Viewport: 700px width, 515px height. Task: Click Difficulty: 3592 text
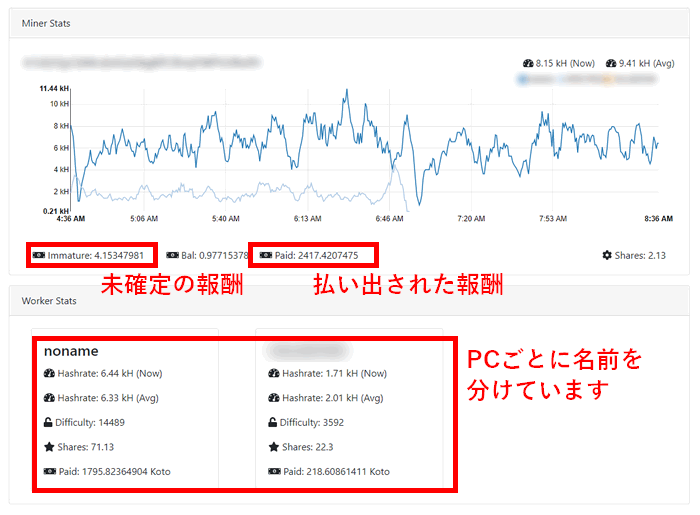pos(312,422)
